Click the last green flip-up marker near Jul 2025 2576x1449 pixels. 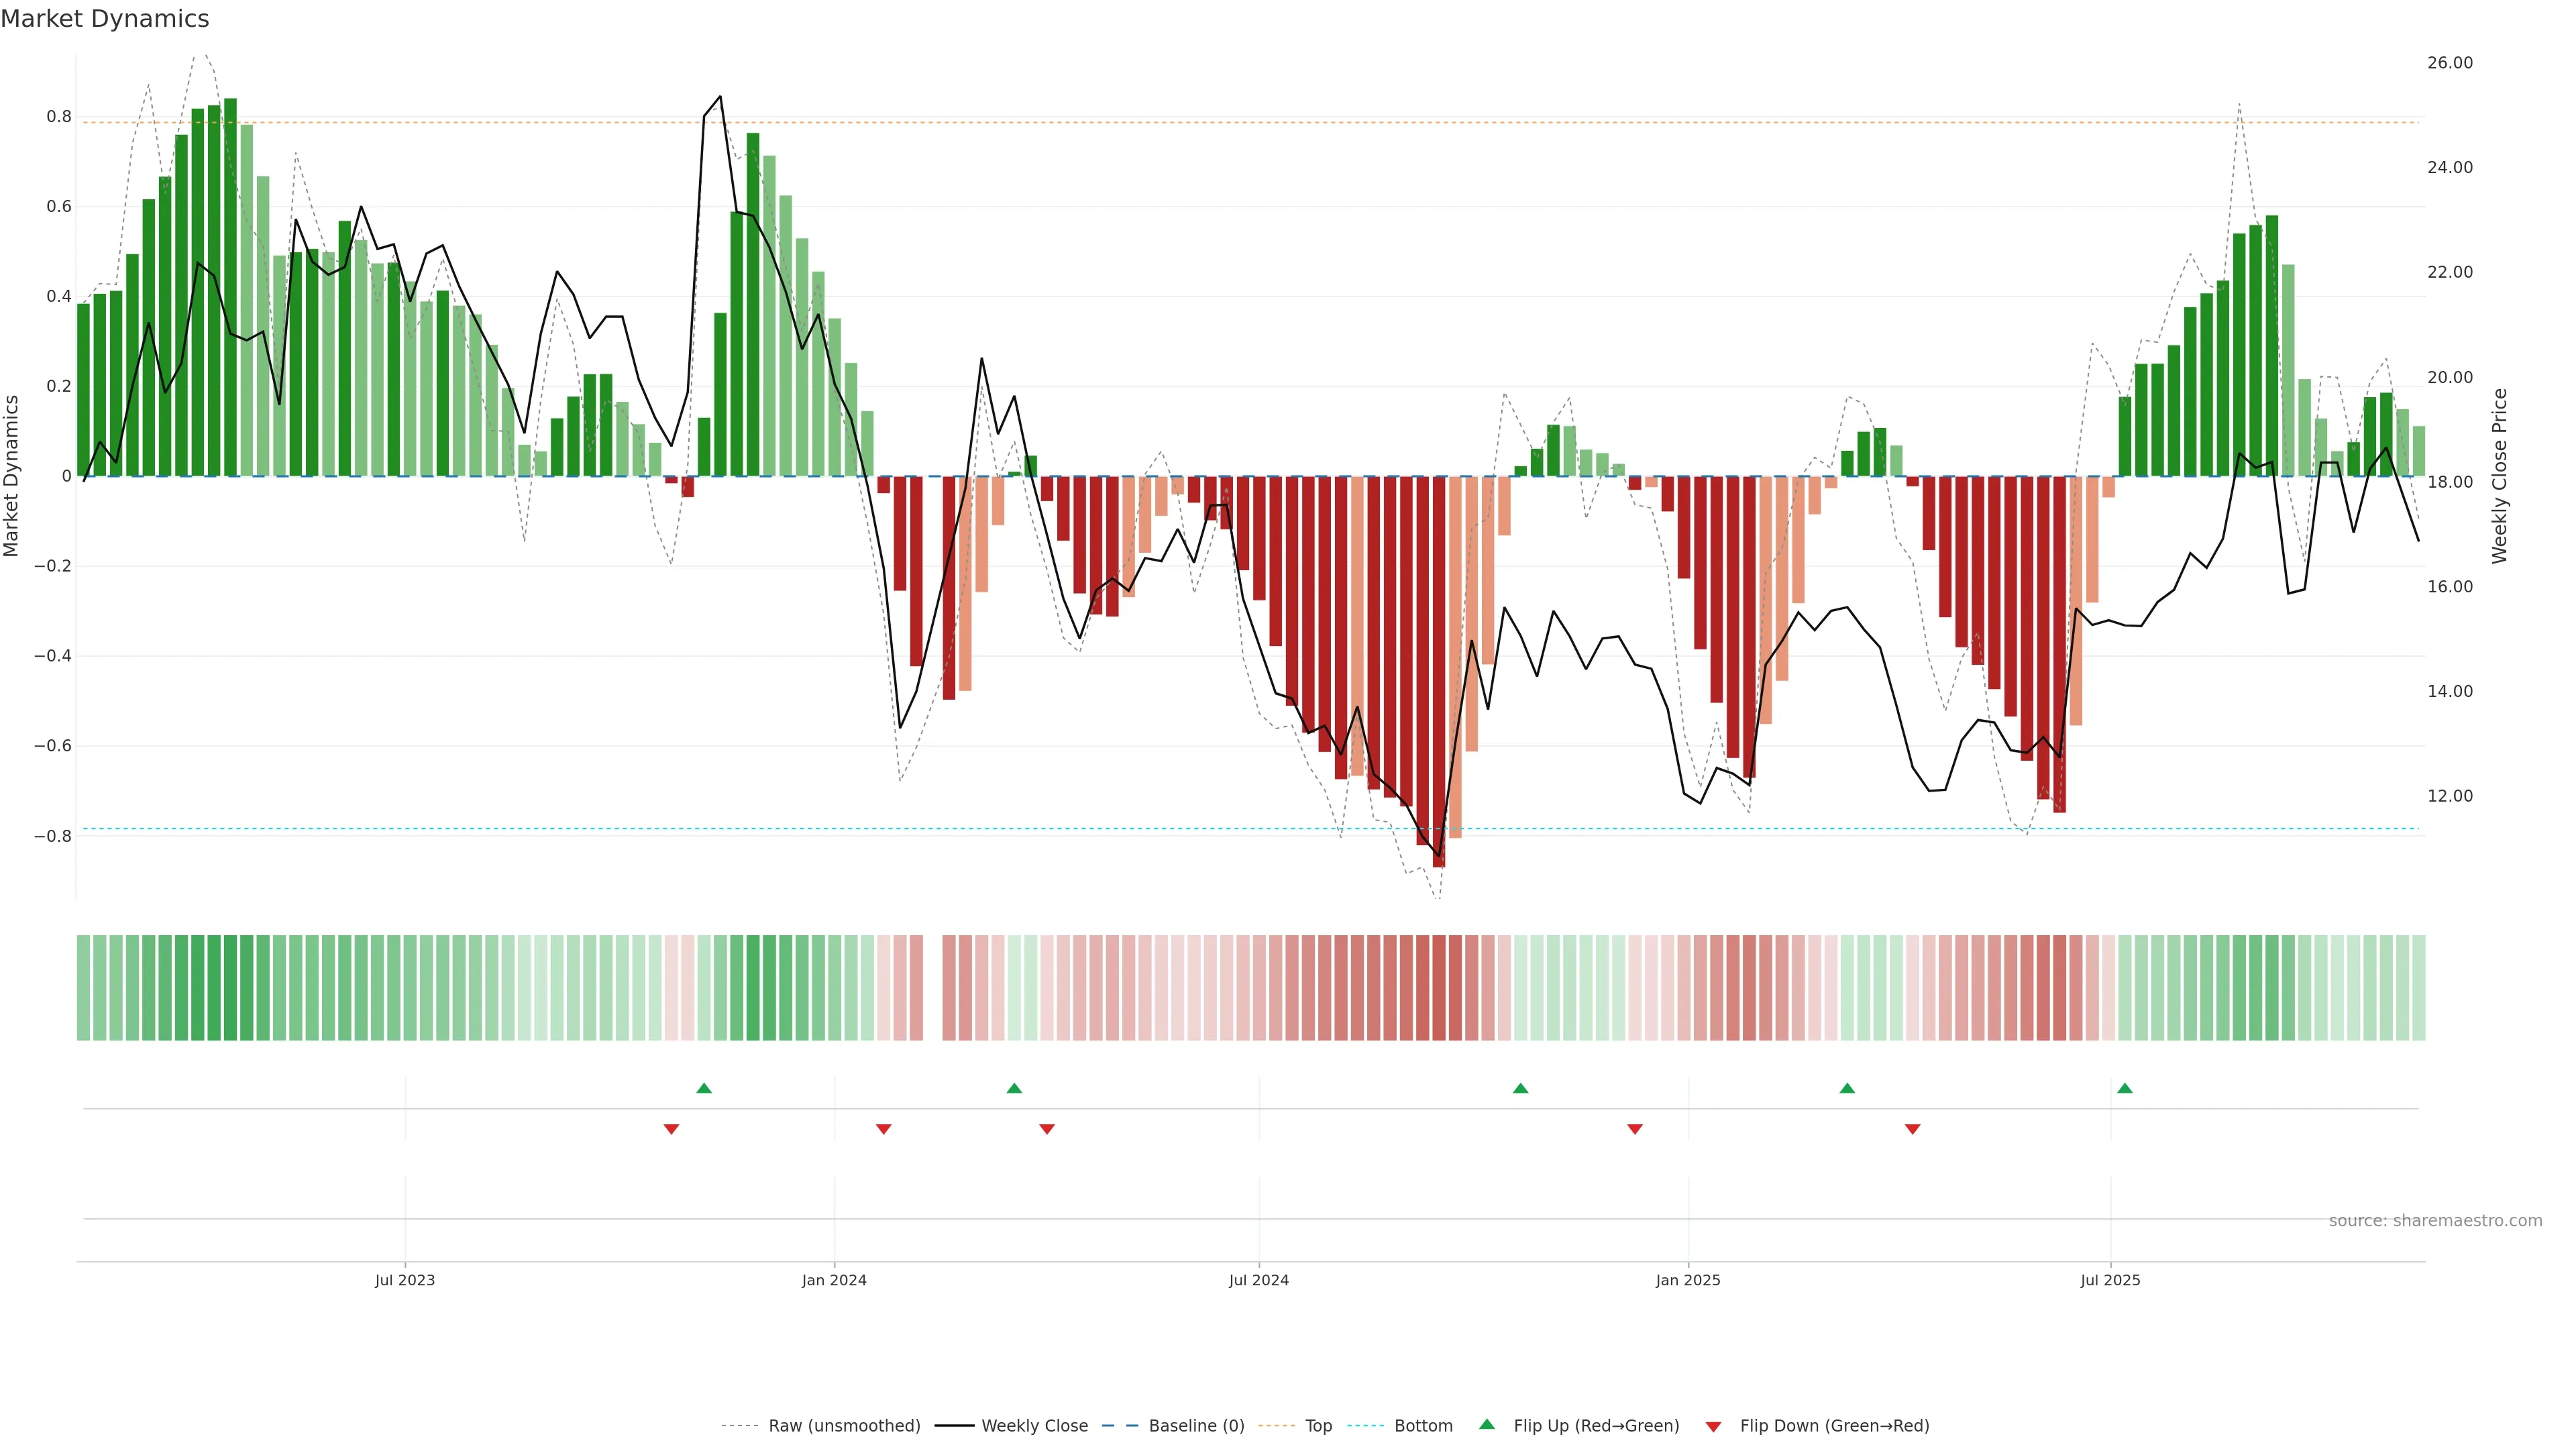click(x=2125, y=1088)
